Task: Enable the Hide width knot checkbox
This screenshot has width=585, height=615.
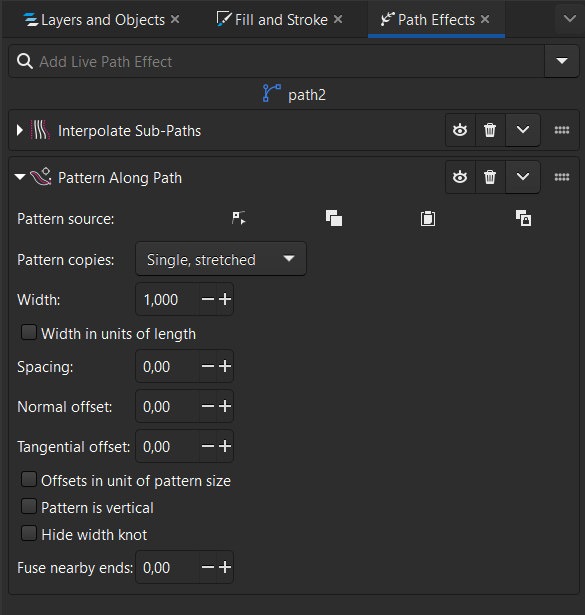Action: point(29,533)
